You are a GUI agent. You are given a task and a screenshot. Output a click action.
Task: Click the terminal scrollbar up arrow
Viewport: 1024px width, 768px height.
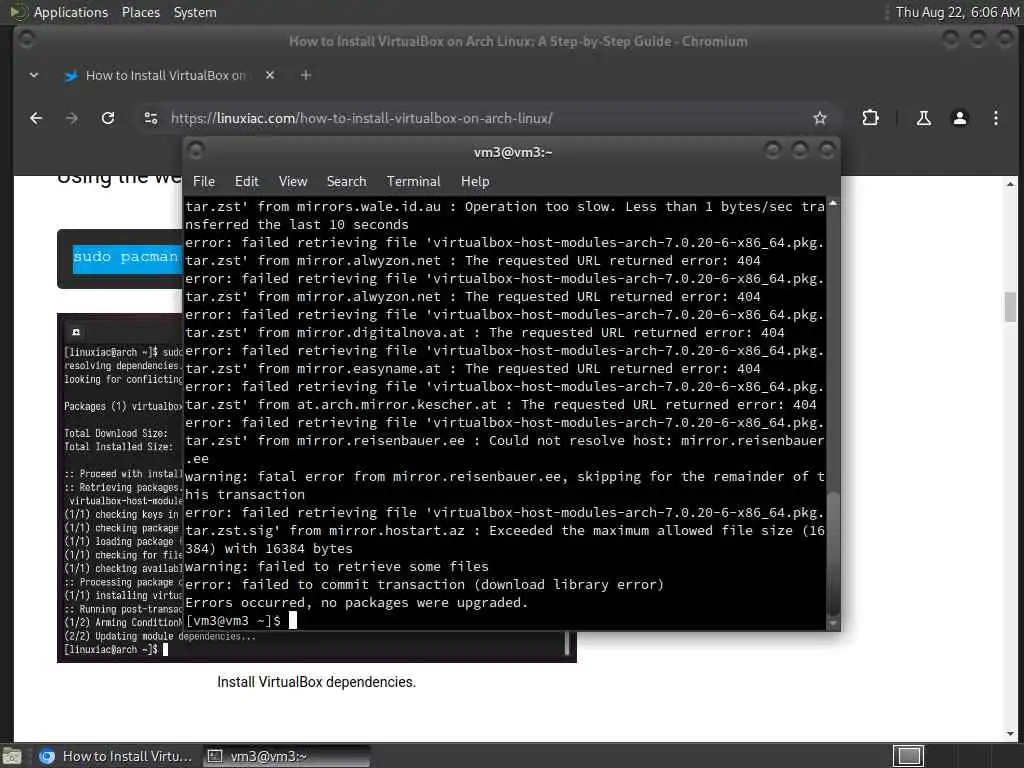click(833, 204)
